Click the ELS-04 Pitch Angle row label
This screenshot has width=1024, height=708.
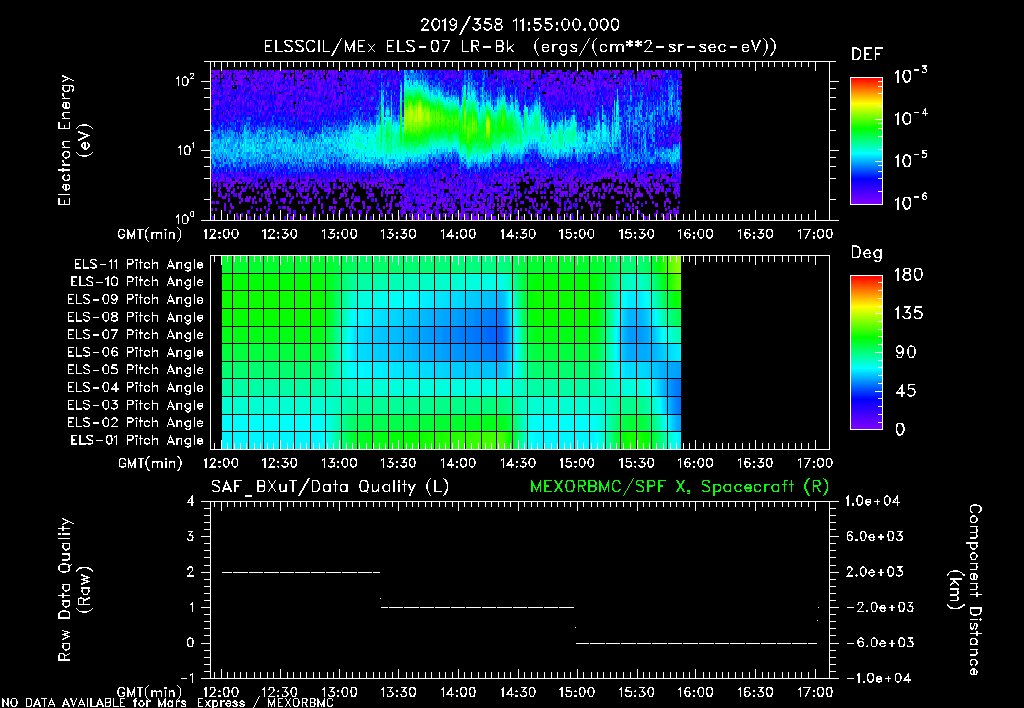[x=136, y=387]
